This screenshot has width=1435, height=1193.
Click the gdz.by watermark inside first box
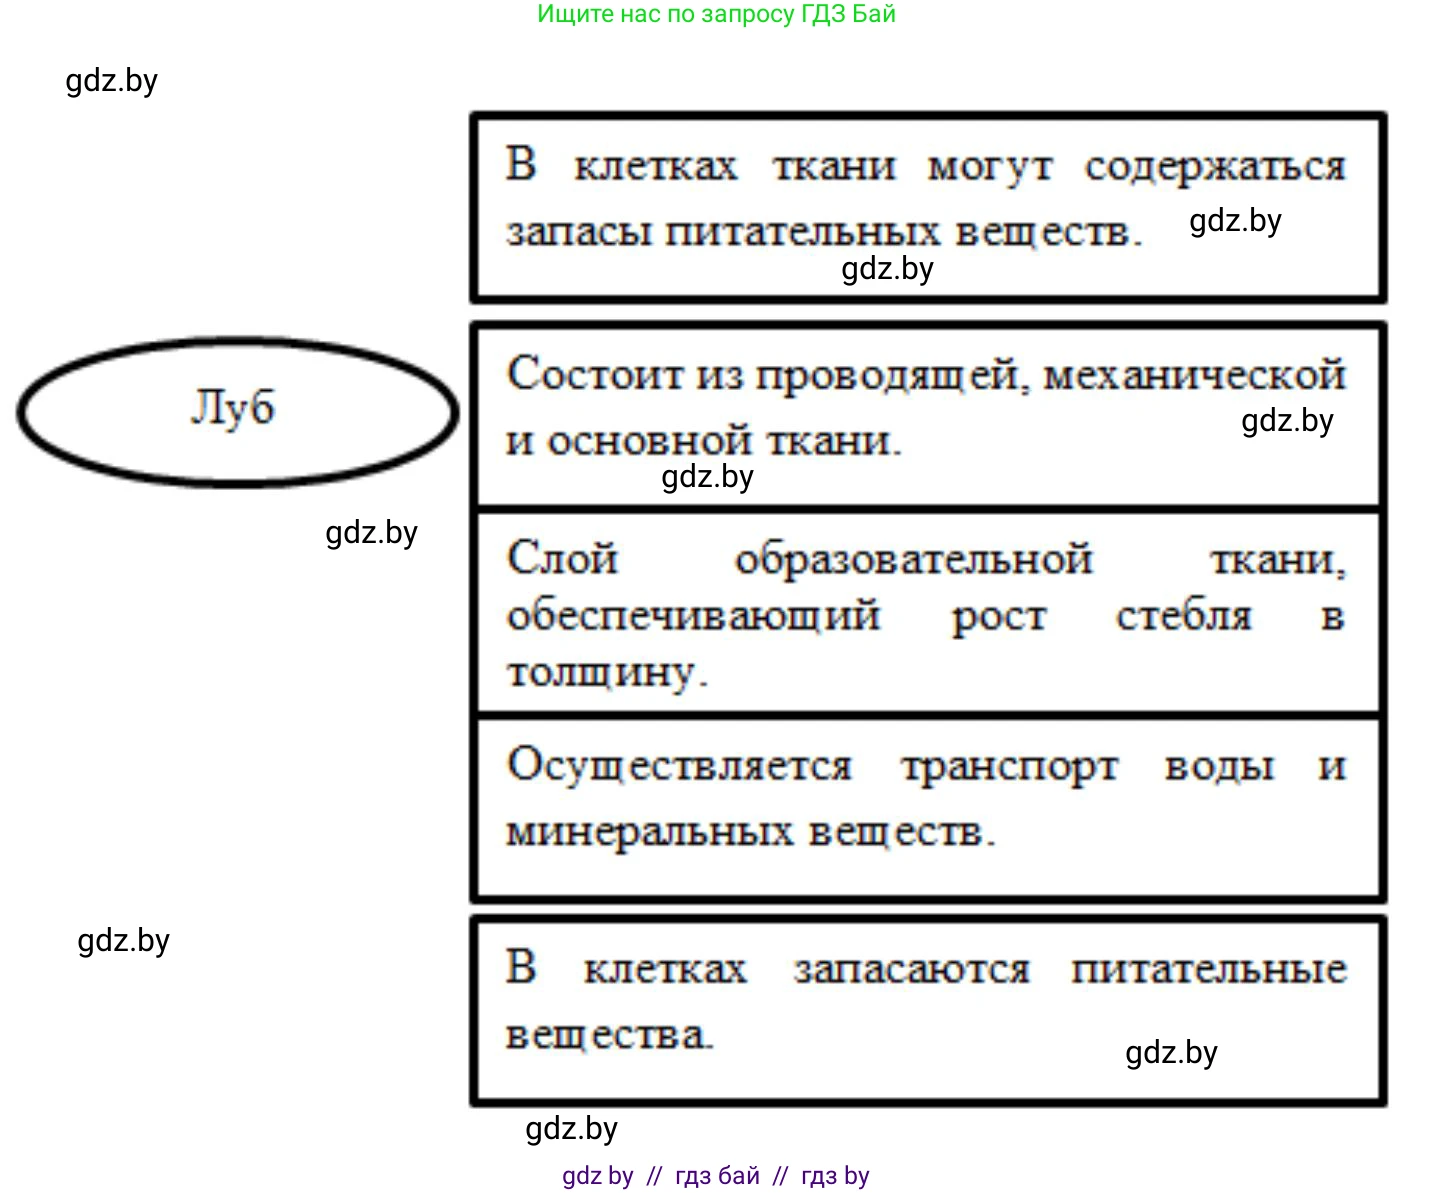pyautogui.click(x=886, y=268)
